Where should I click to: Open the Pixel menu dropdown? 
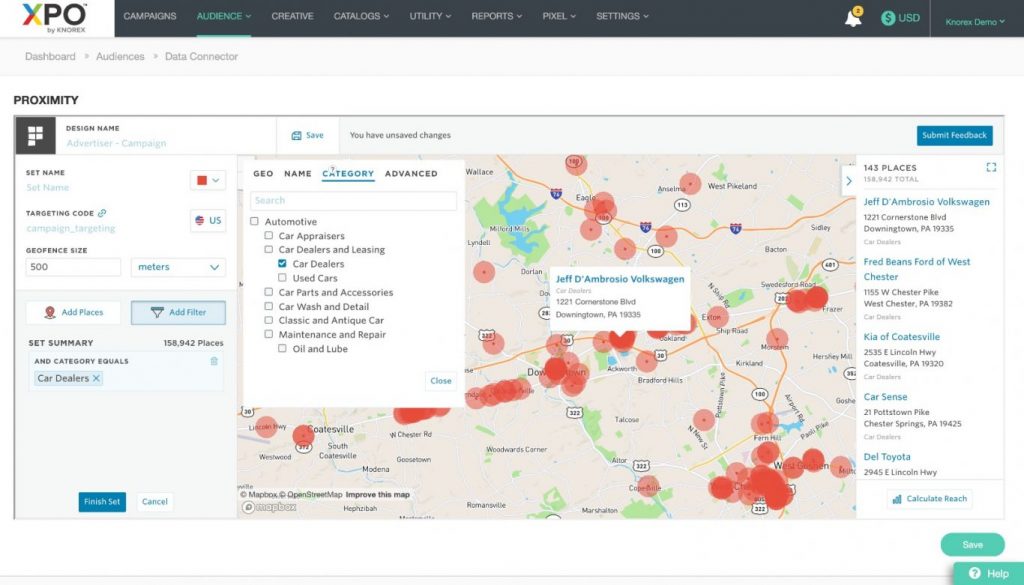[559, 16]
